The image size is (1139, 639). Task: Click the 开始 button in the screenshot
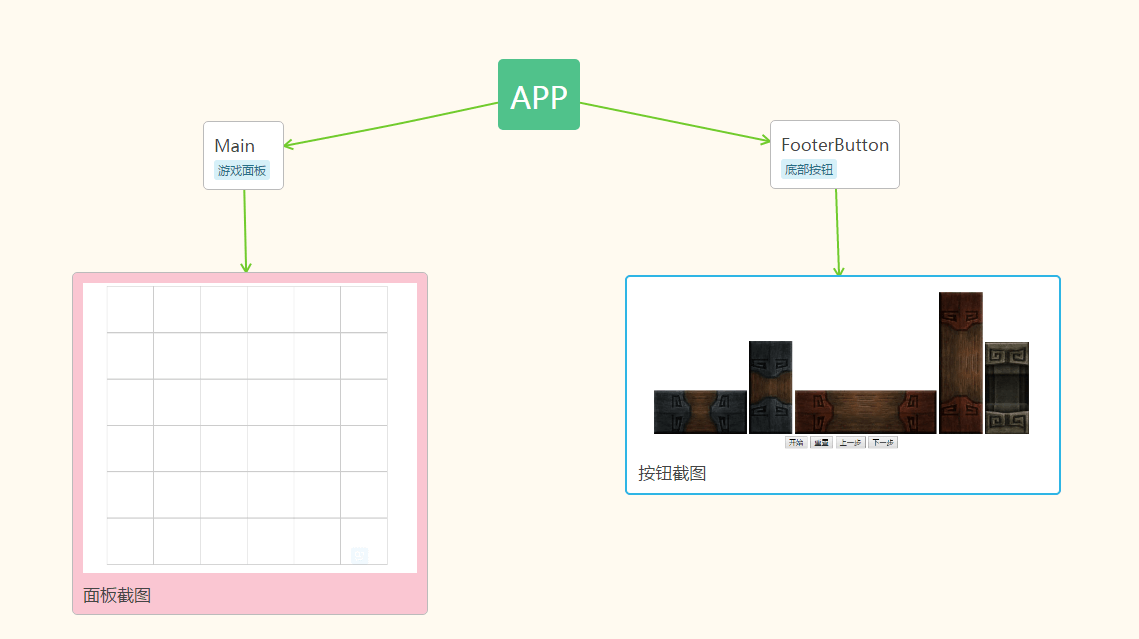click(796, 442)
